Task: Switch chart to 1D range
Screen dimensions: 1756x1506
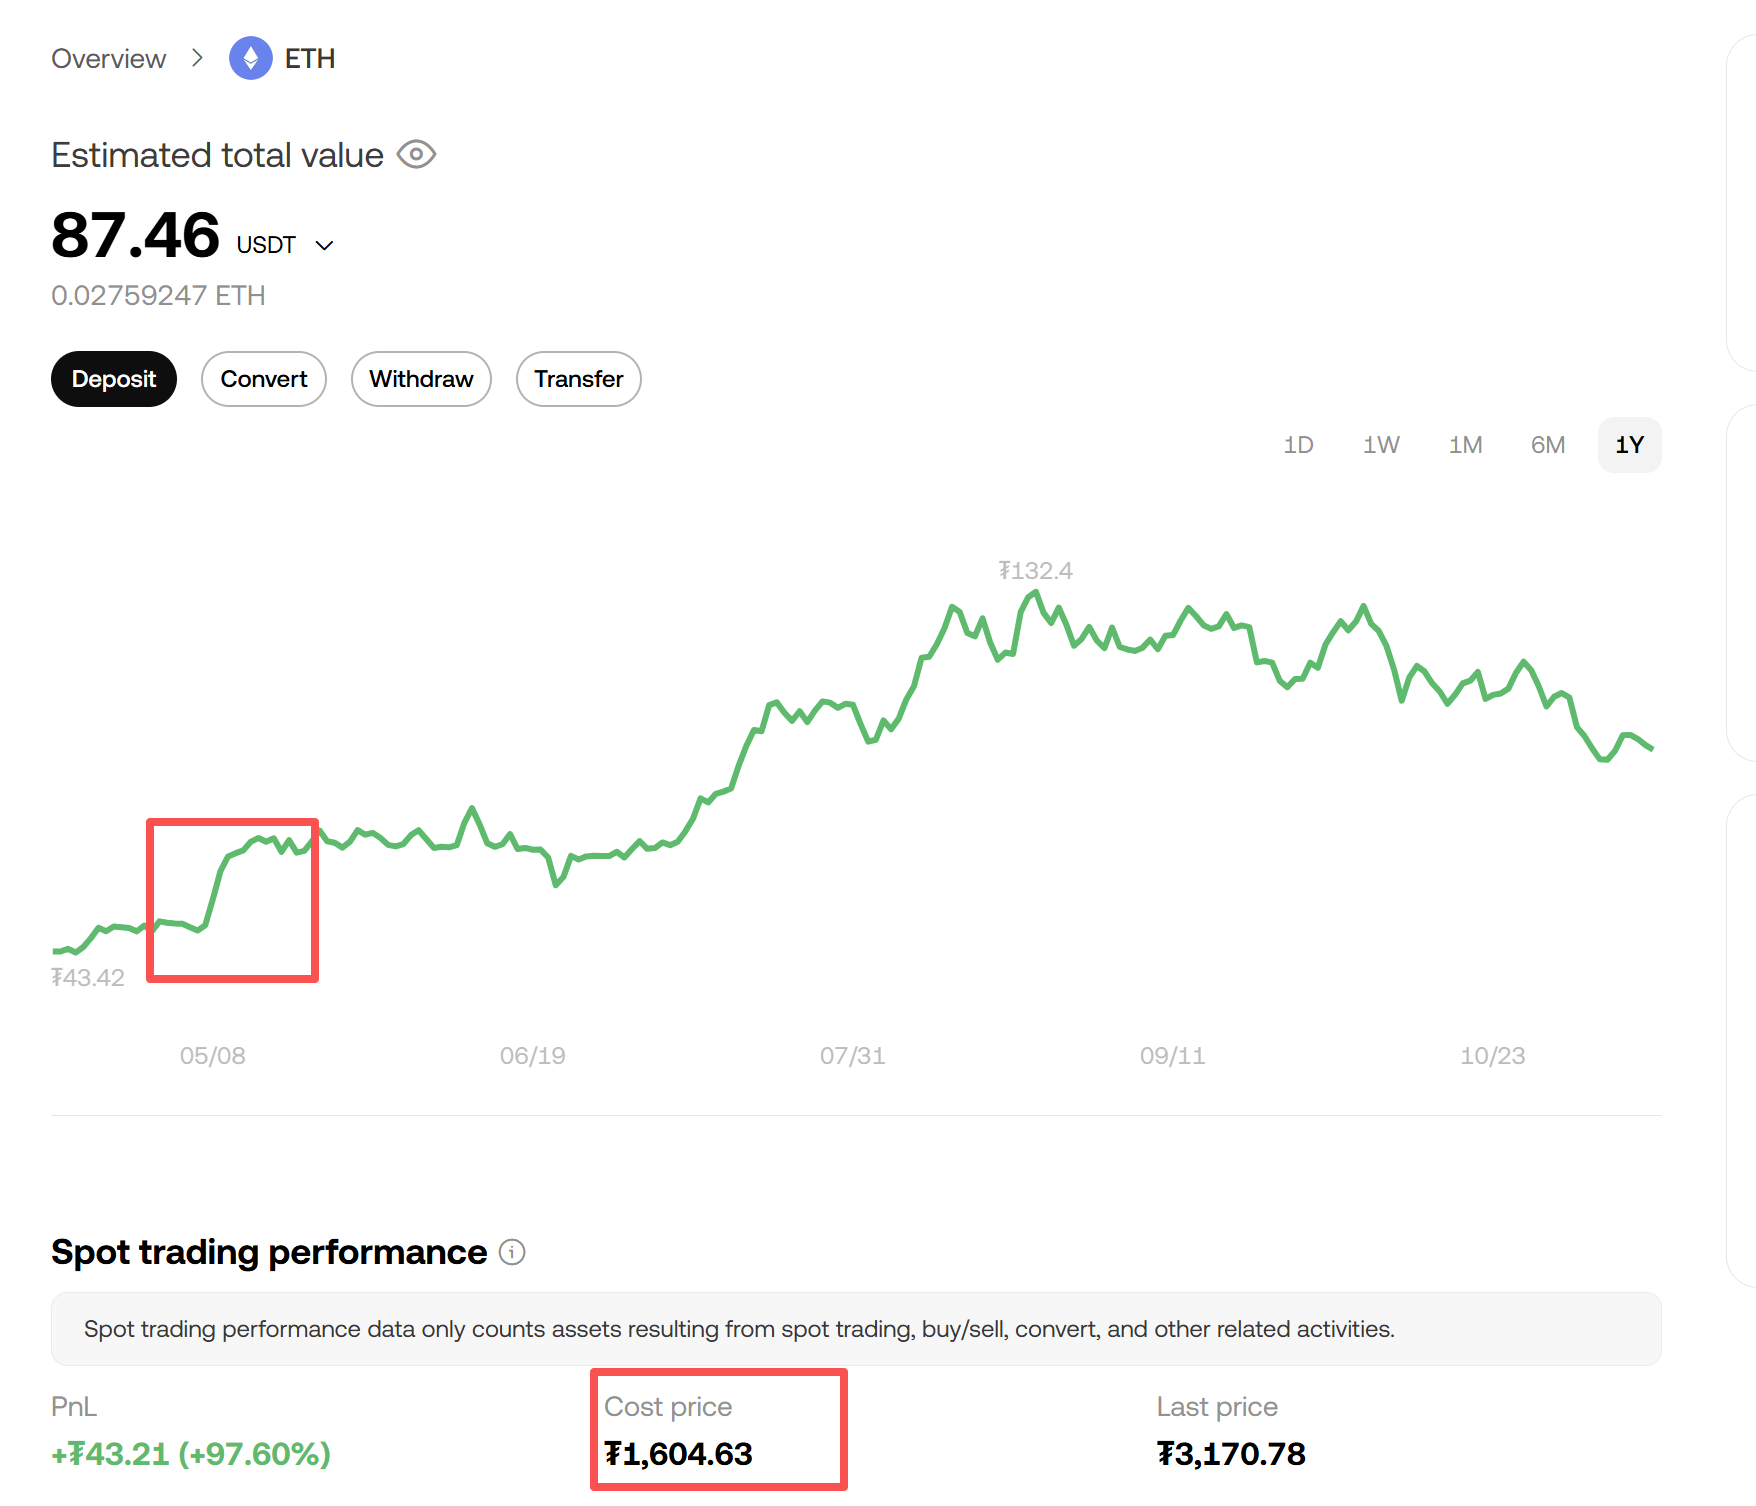Action: pyautogui.click(x=1298, y=445)
